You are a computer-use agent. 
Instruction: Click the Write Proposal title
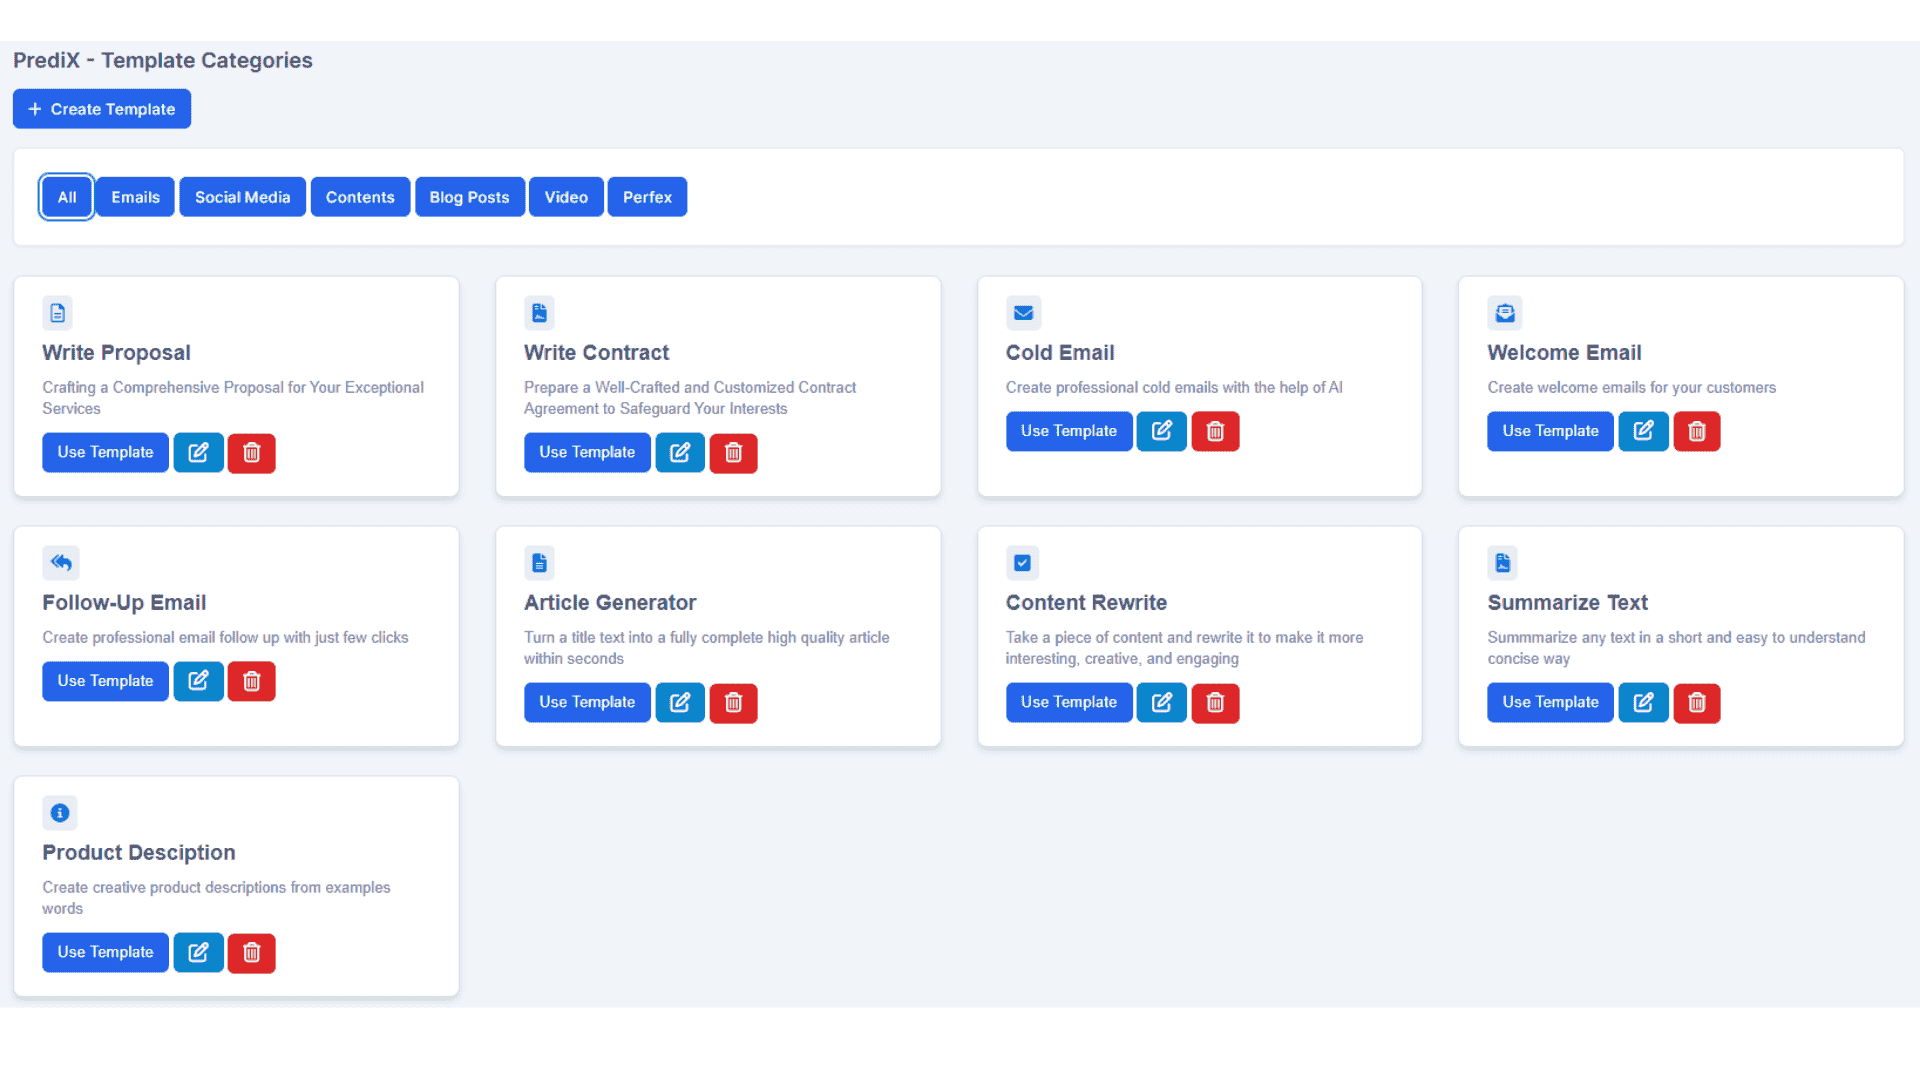point(116,353)
